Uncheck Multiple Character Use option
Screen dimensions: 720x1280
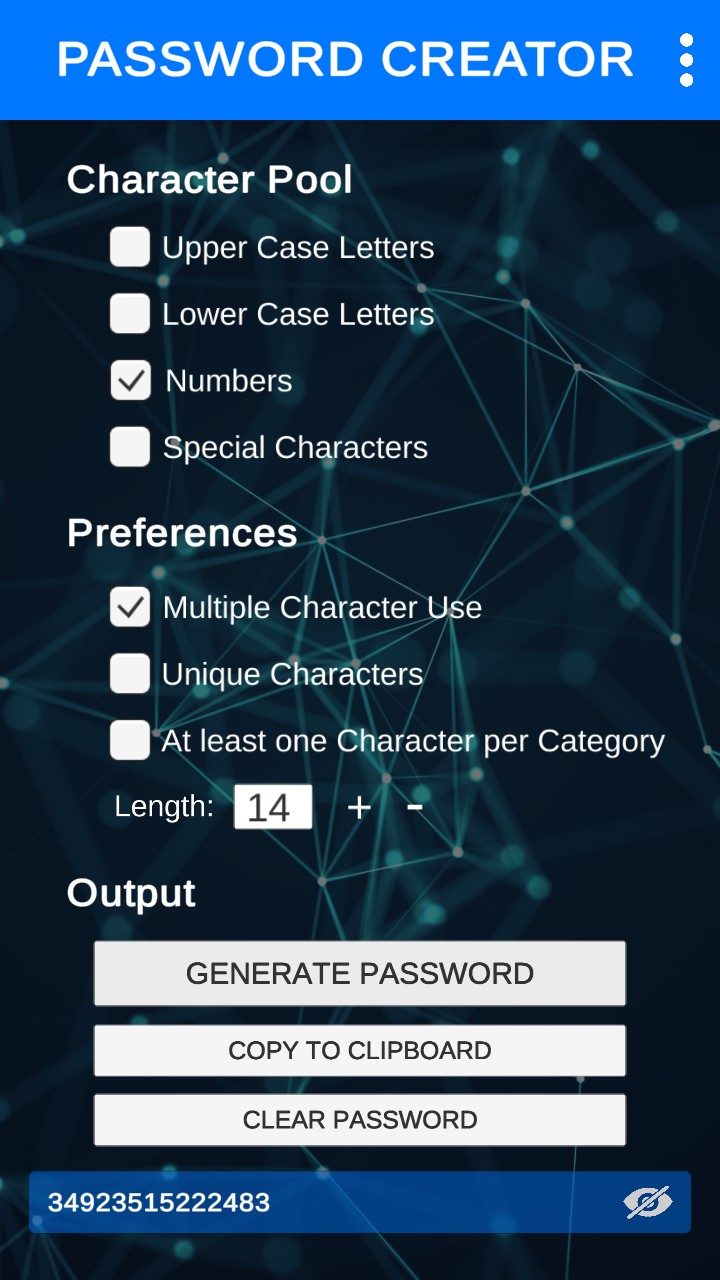[130, 608]
